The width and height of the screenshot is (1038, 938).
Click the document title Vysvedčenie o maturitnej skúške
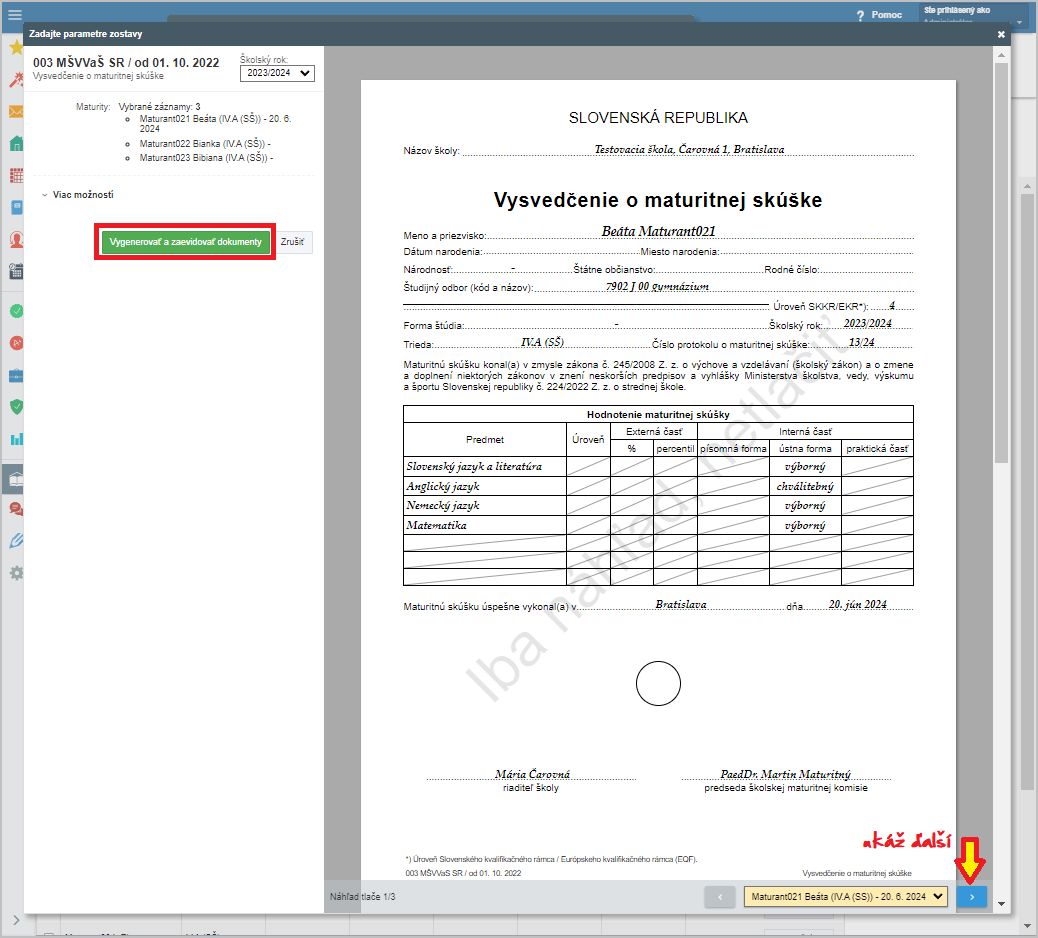click(658, 200)
